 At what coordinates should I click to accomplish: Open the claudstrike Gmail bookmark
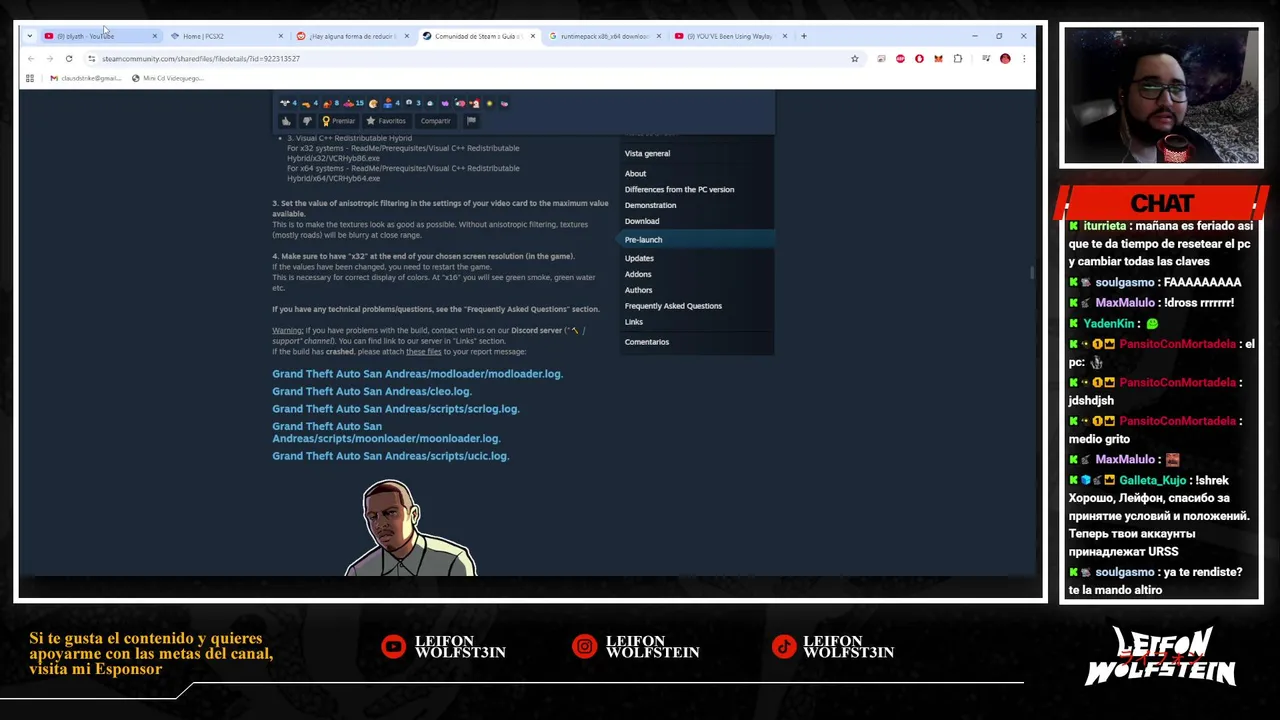coord(85,78)
